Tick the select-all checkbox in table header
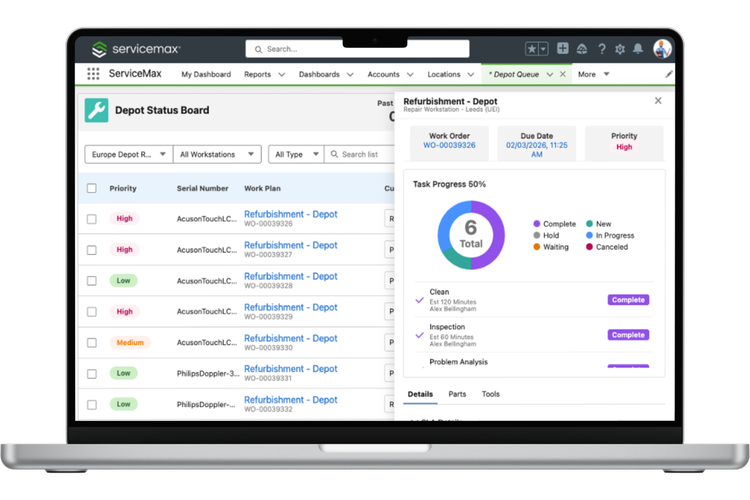 coord(92,188)
